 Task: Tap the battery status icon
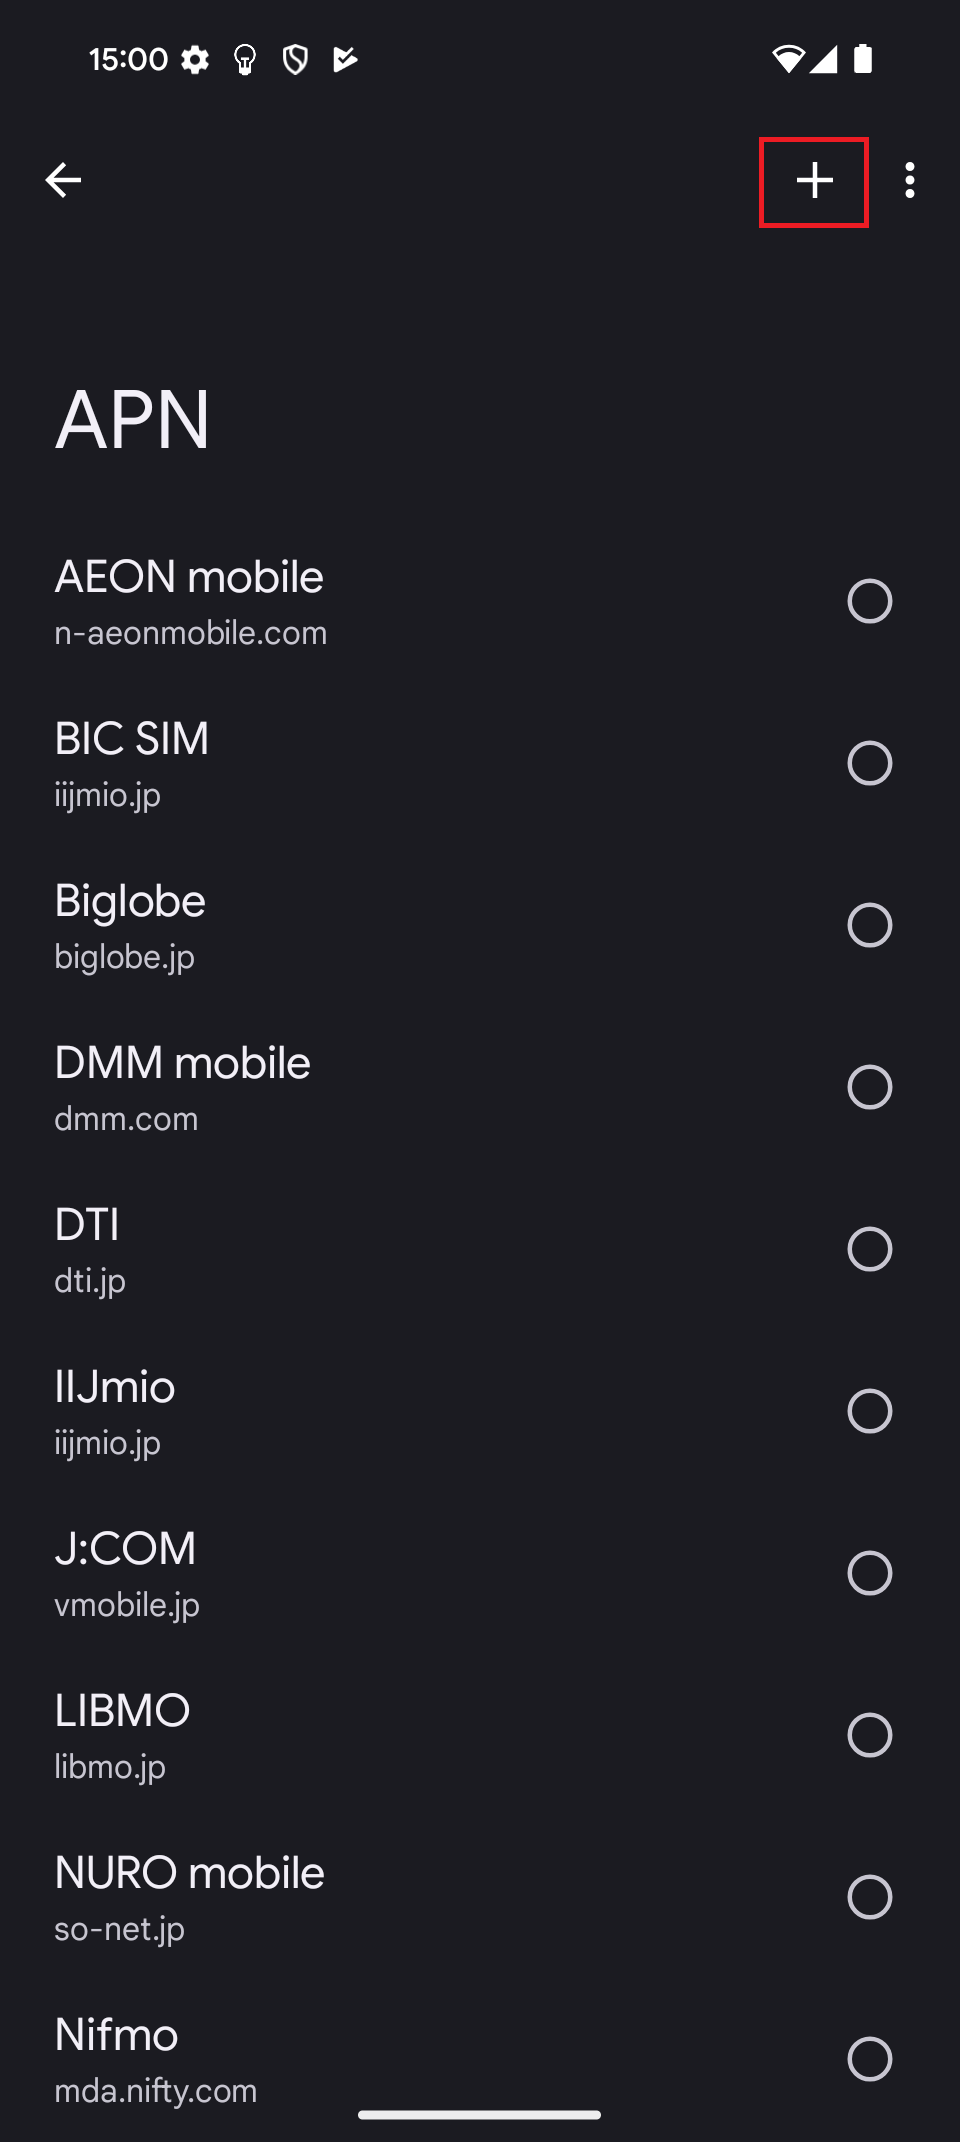pos(863,60)
